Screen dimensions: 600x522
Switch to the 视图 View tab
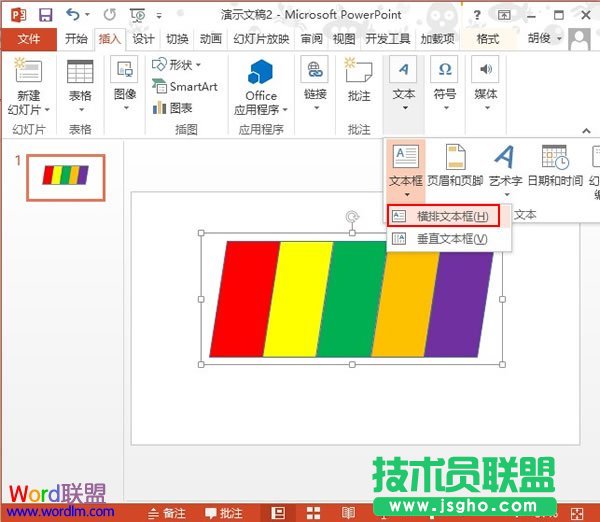(344, 39)
